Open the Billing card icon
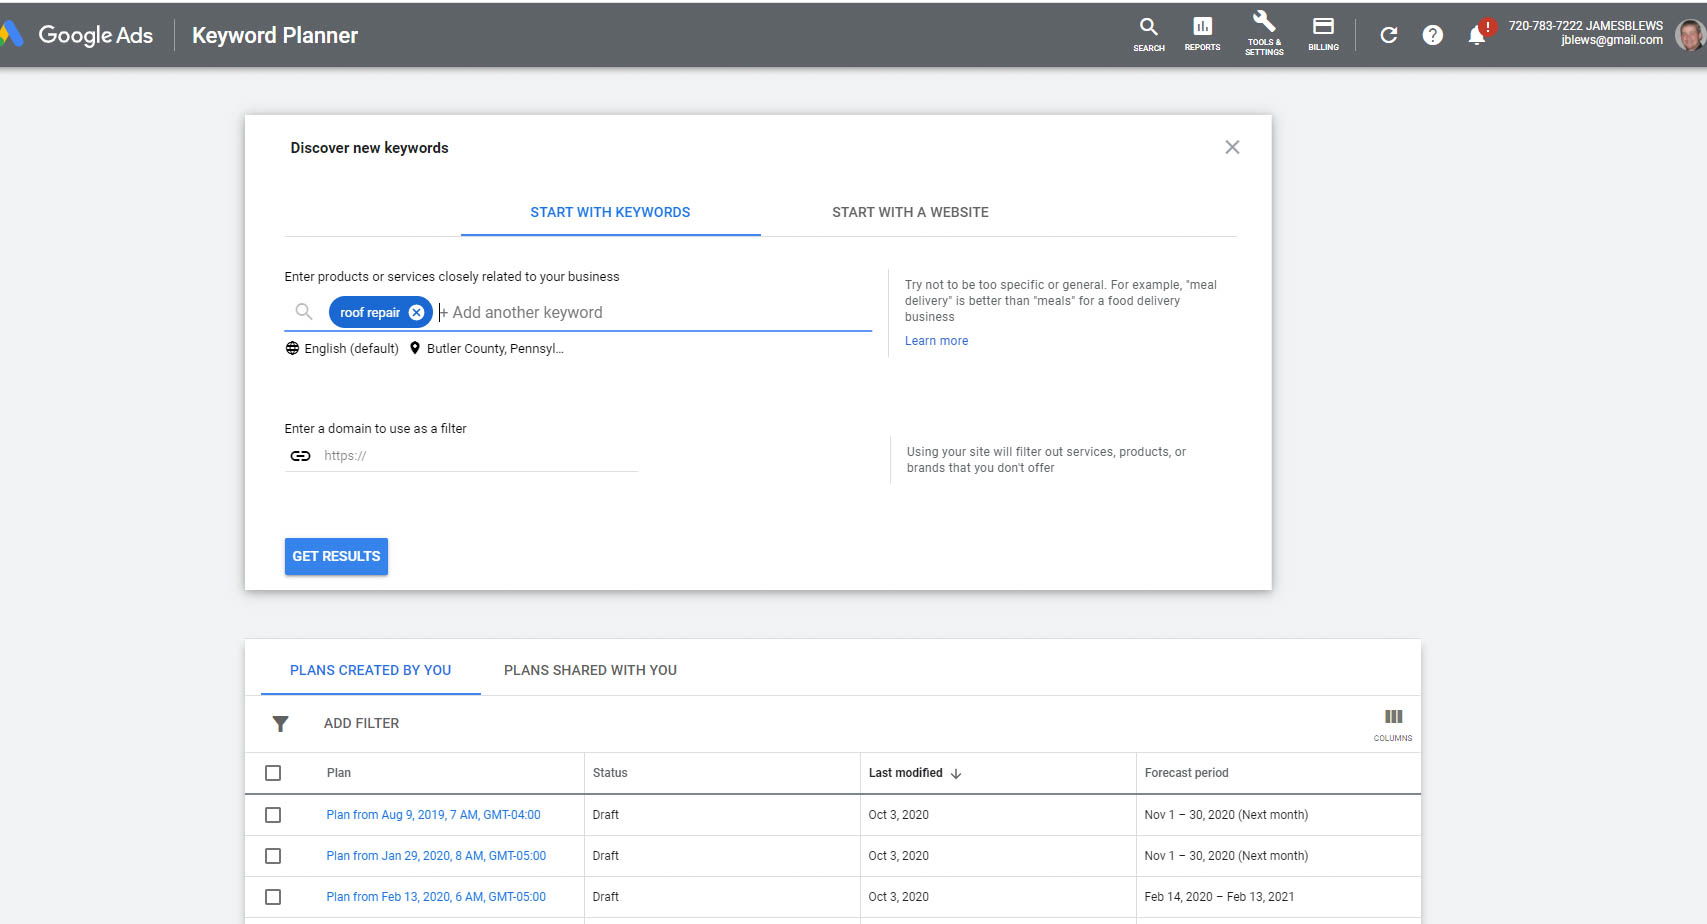This screenshot has height=924, width=1707. (x=1323, y=33)
